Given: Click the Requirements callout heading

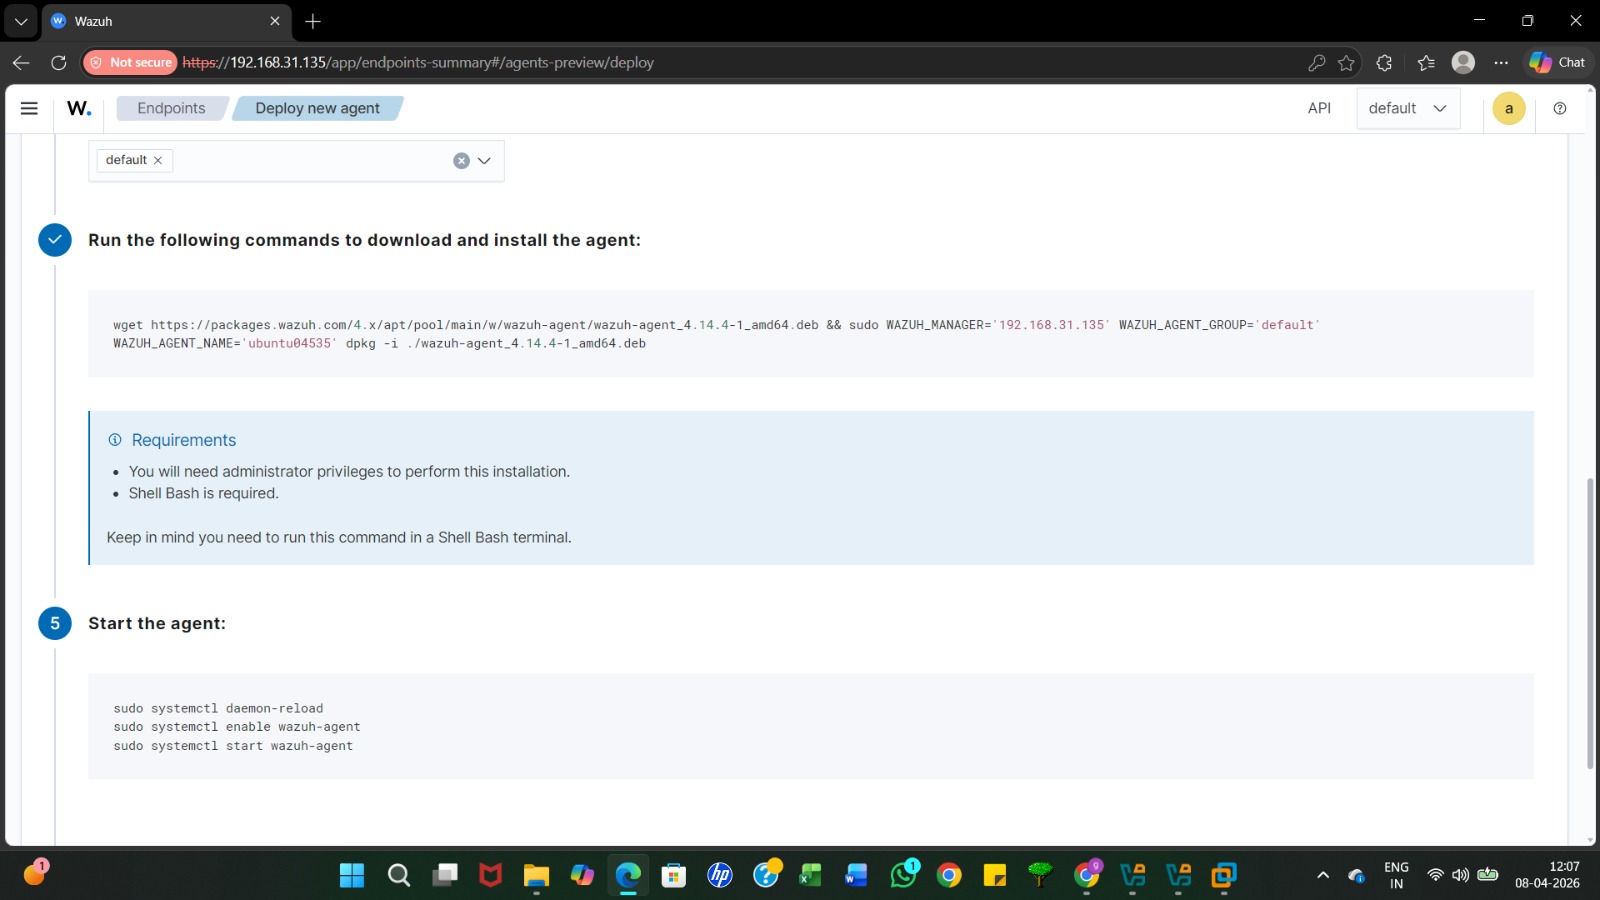Looking at the screenshot, I should 184,440.
